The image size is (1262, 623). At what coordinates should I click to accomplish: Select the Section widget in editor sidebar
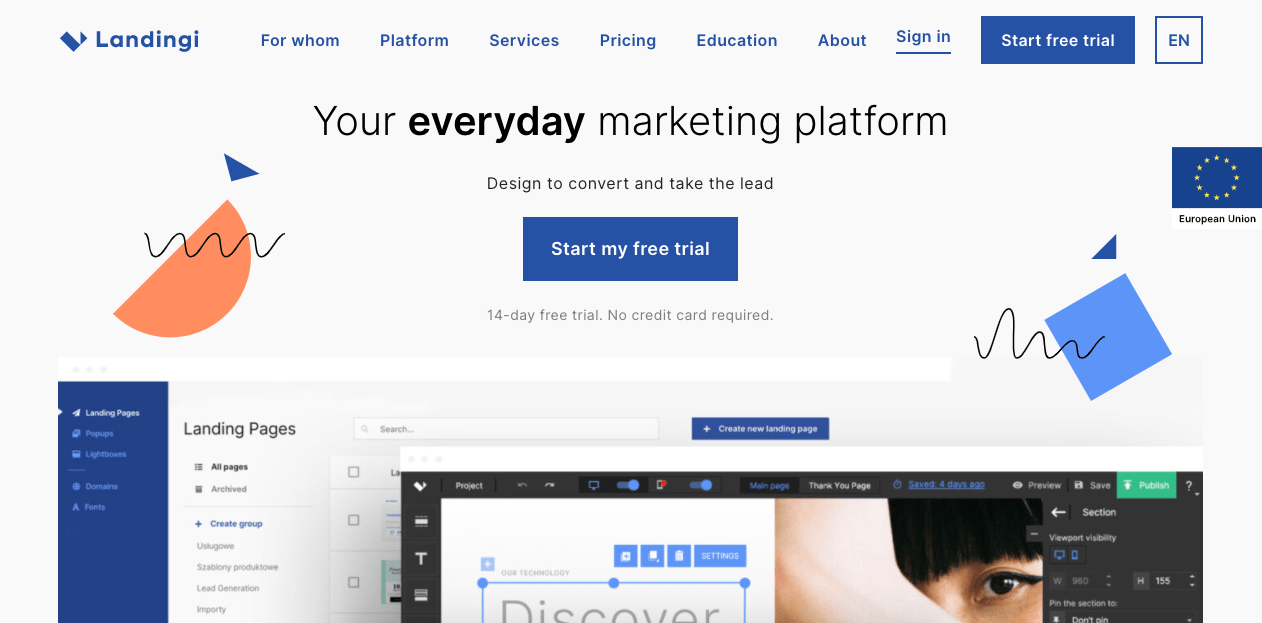(421, 521)
